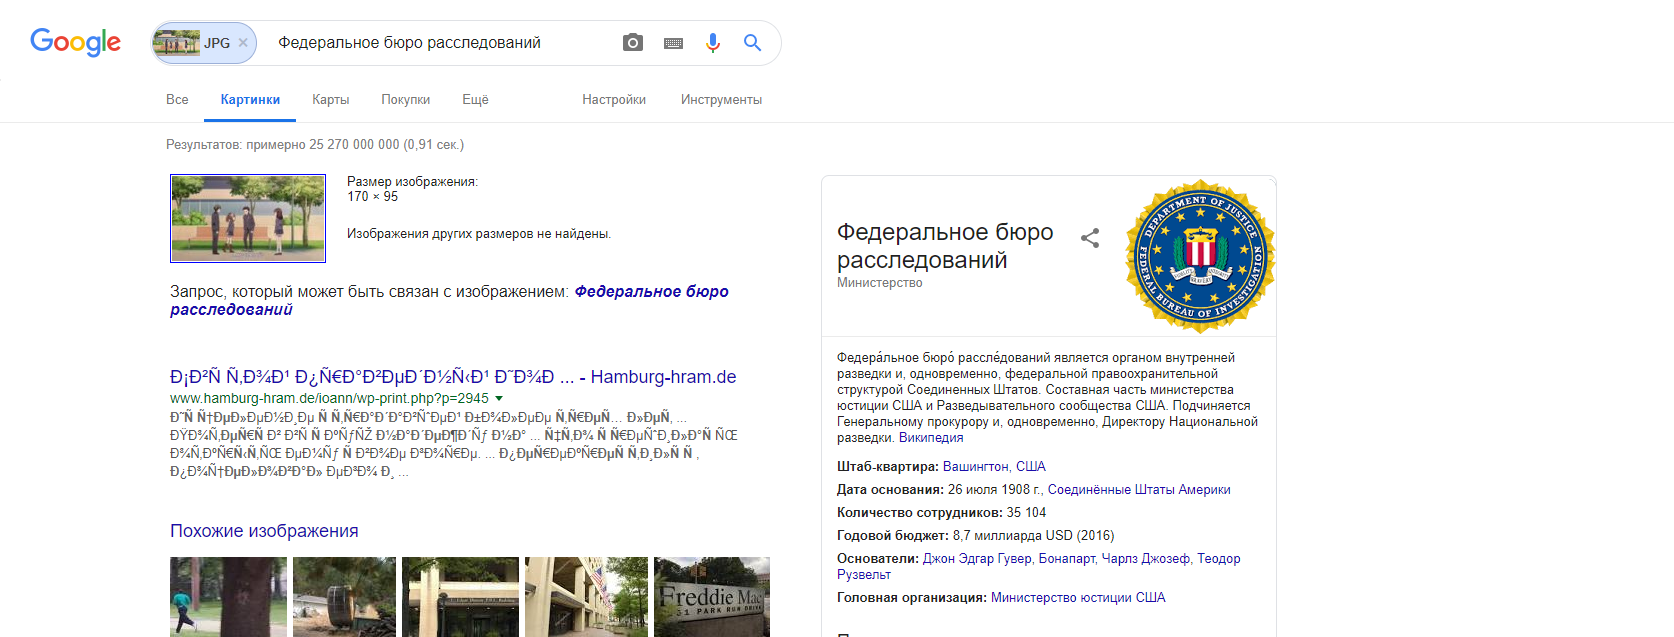The image size is (1674, 637).
Task: Open the Hamburg-hram.de result title
Action: pos(453,377)
